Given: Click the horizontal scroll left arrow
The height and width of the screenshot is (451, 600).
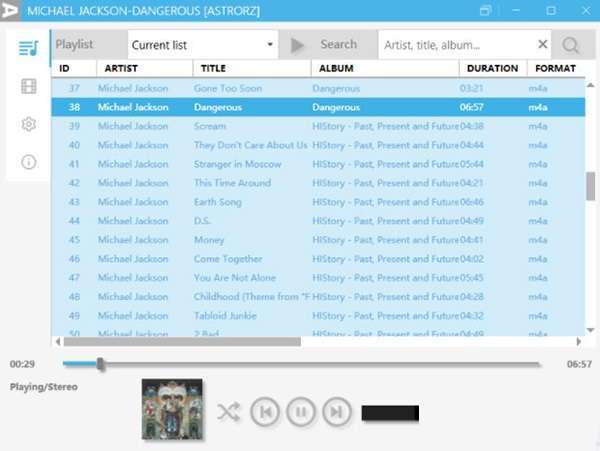Looking at the screenshot, I should click(58, 342).
